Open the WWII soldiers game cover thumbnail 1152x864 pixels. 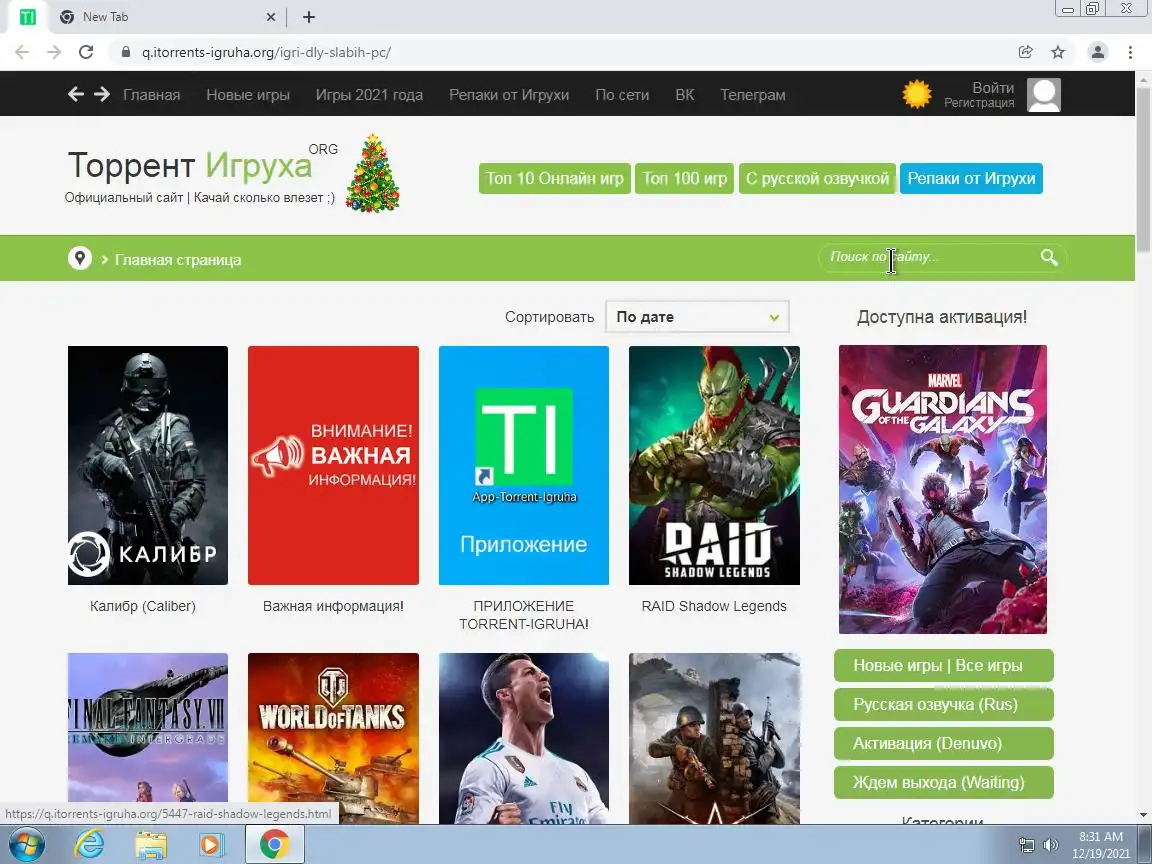pos(714,738)
